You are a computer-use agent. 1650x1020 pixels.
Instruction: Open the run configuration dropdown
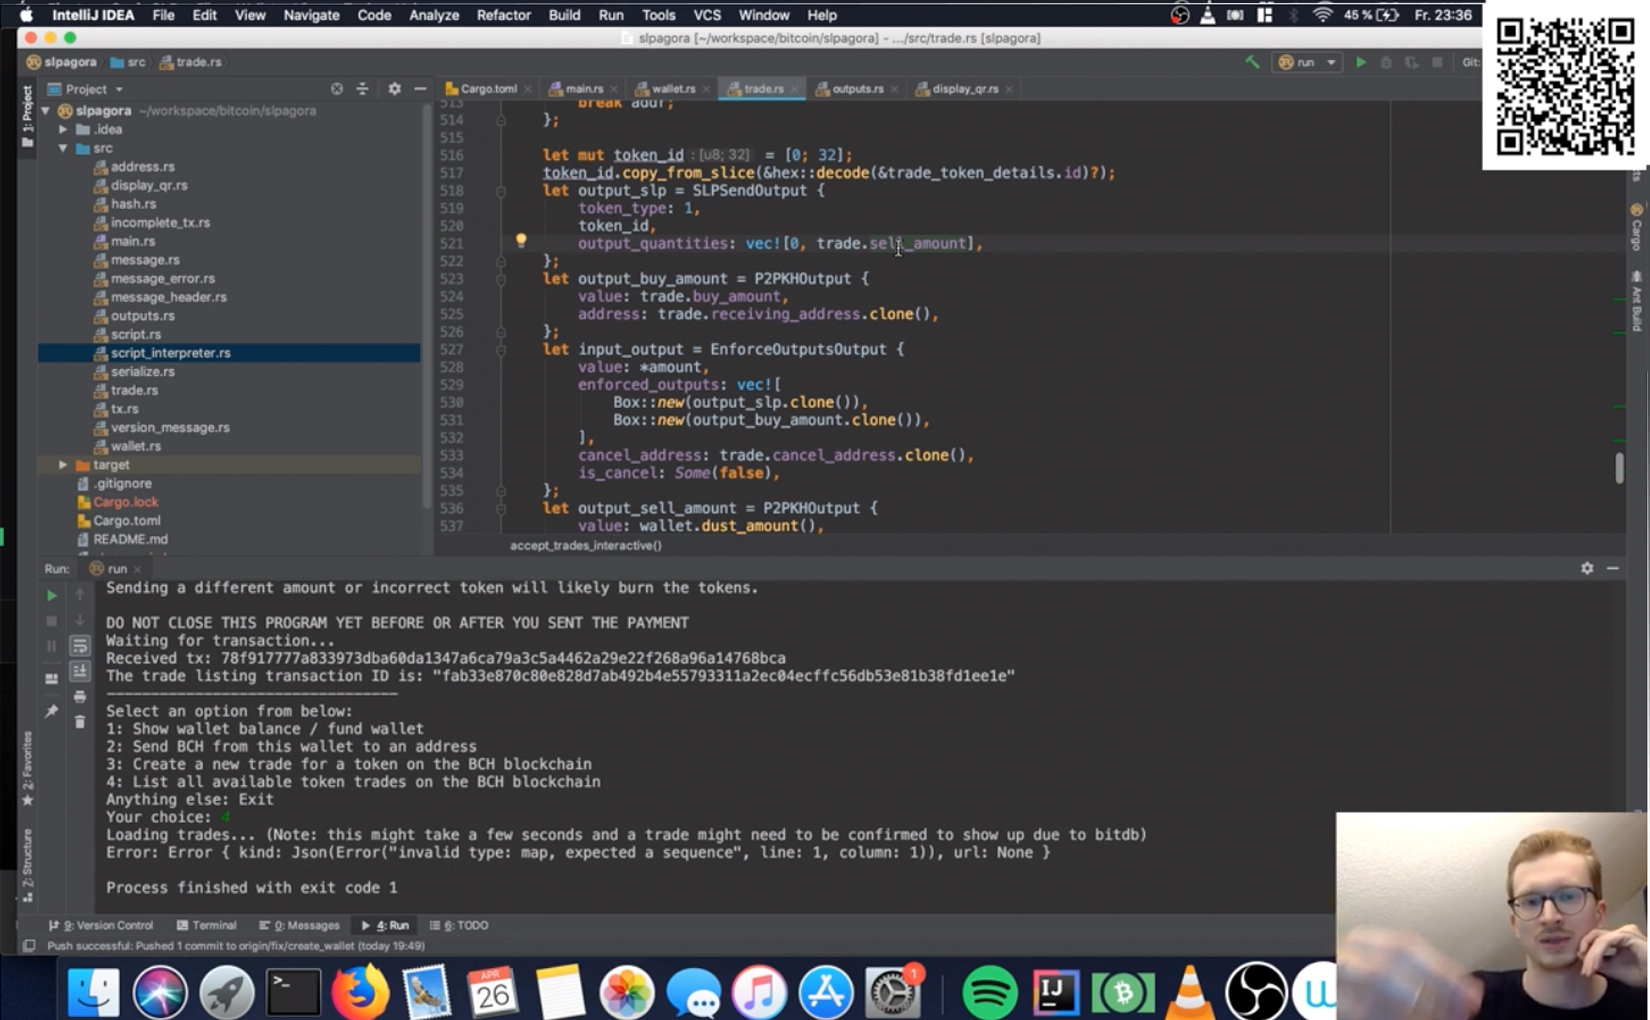pos(1307,62)
